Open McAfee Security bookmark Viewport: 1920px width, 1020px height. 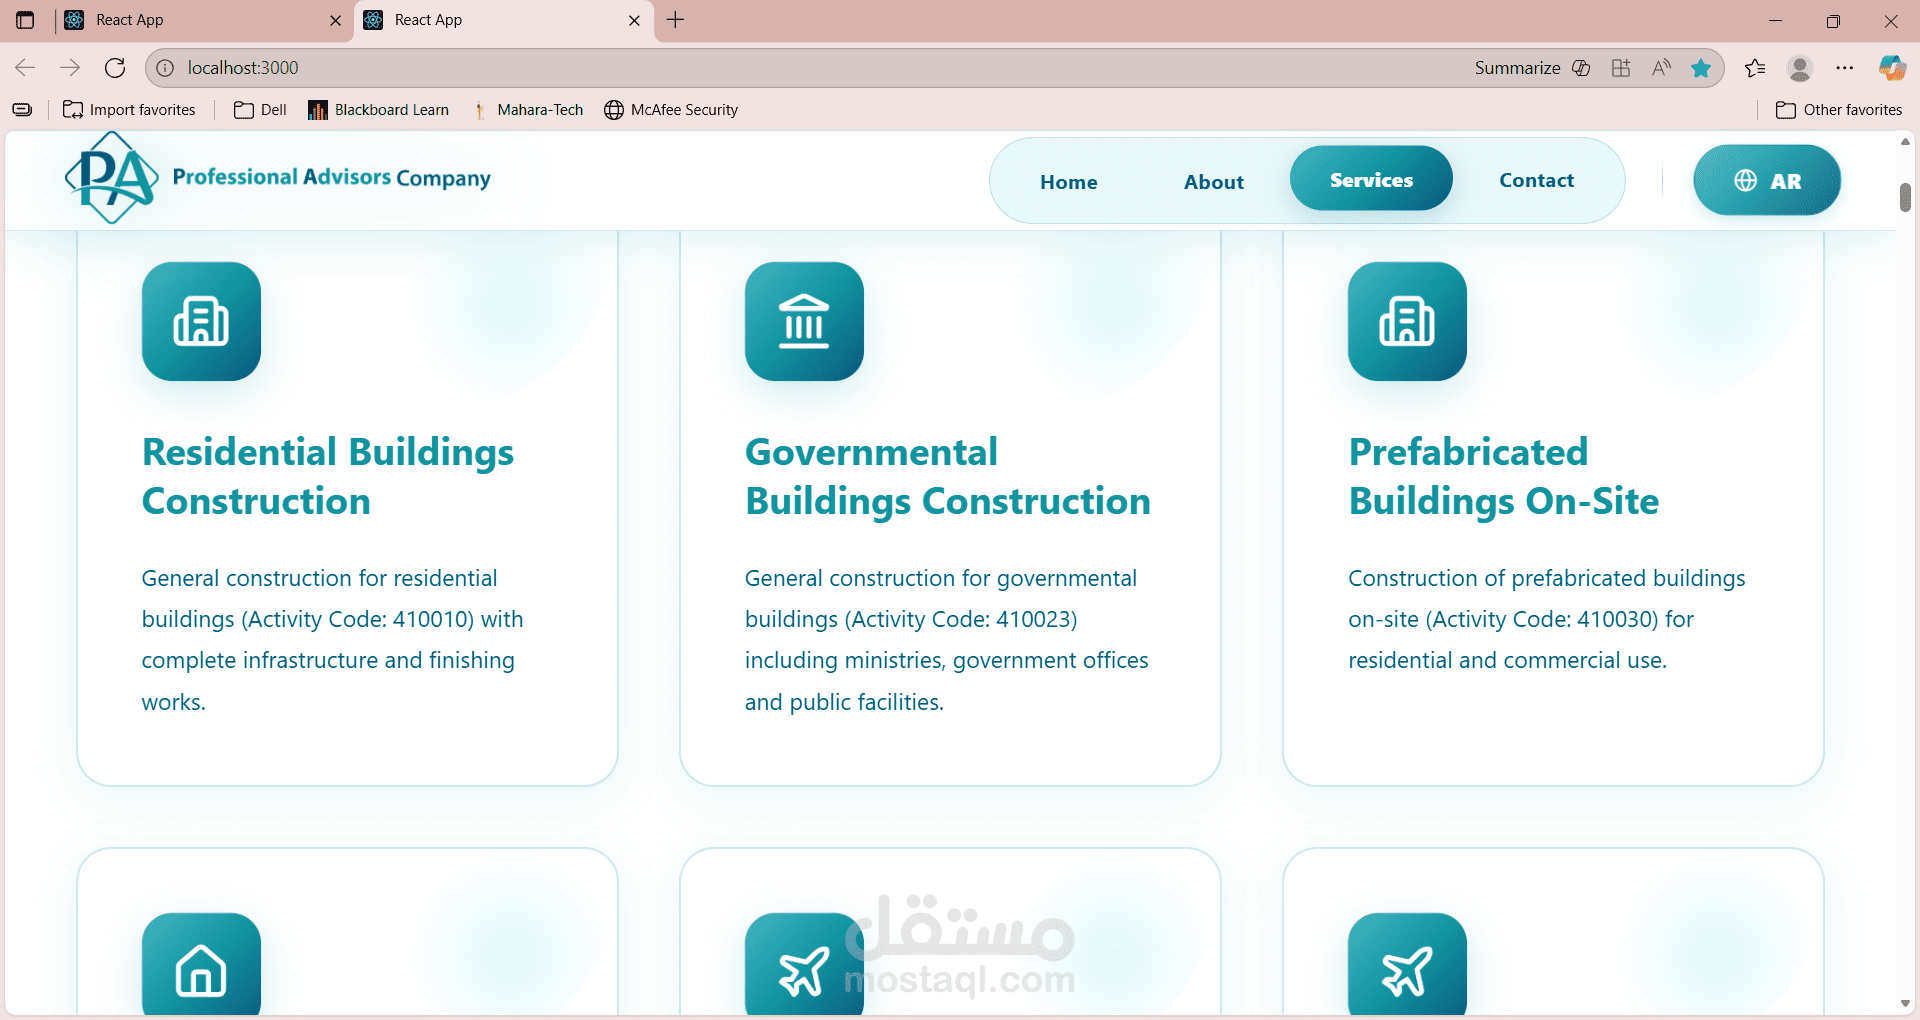click(671, 110)
